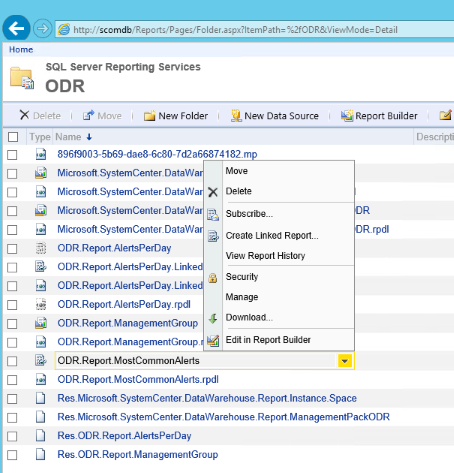Check the box for ODR.Report.ManagementGroup report
454x473 pixels.
tap(12, 324)
